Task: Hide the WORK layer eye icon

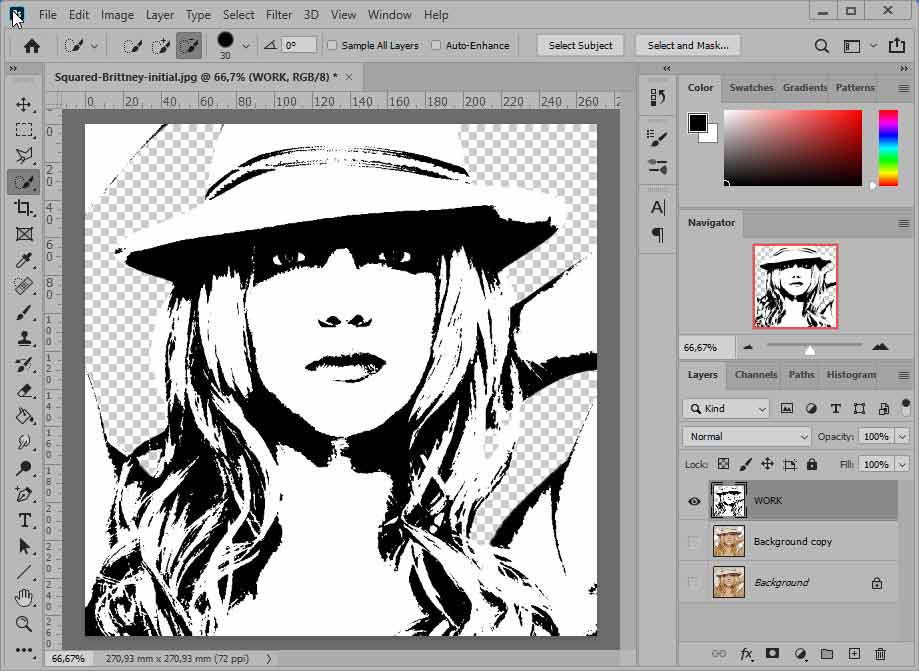Action: pos(694,501)
